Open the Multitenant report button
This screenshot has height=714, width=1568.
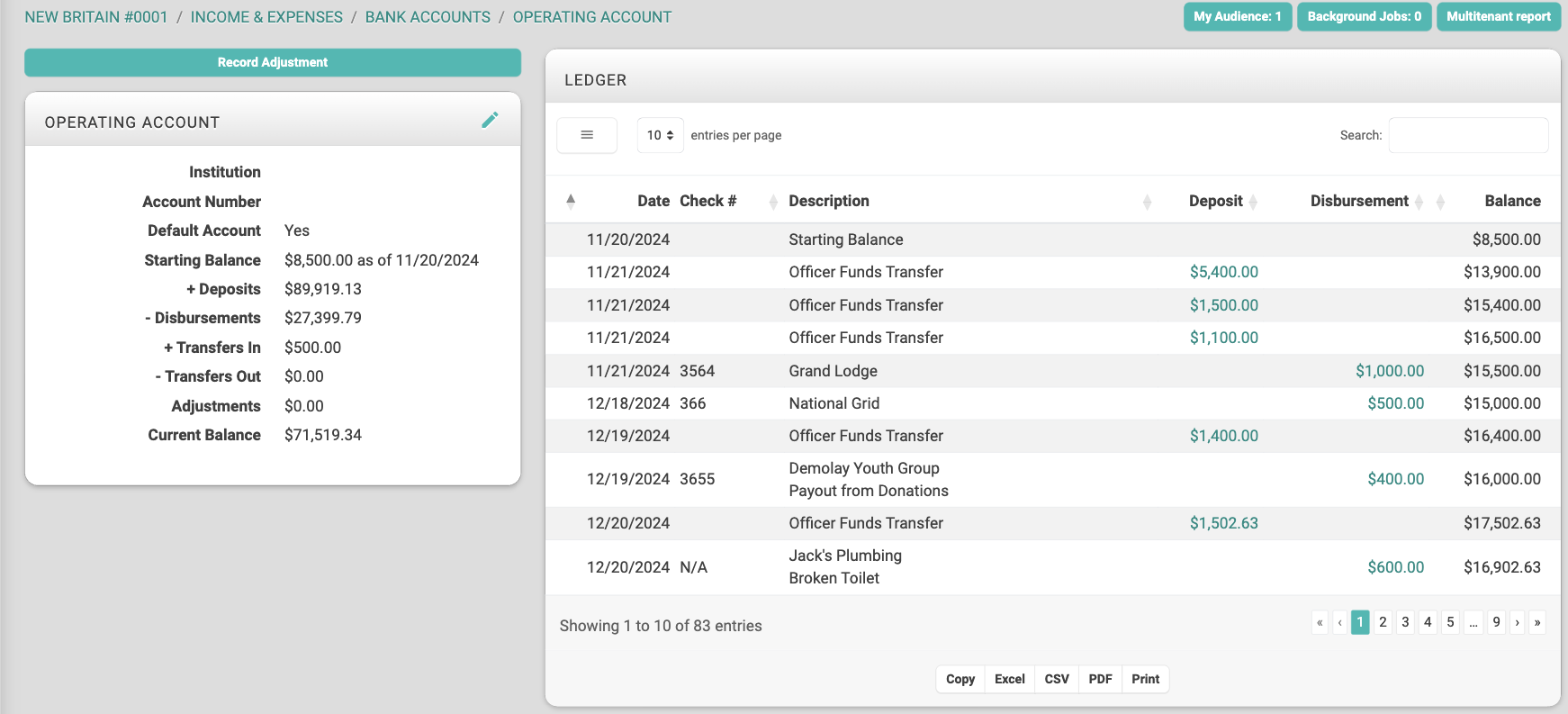[x=1498, y=17]
